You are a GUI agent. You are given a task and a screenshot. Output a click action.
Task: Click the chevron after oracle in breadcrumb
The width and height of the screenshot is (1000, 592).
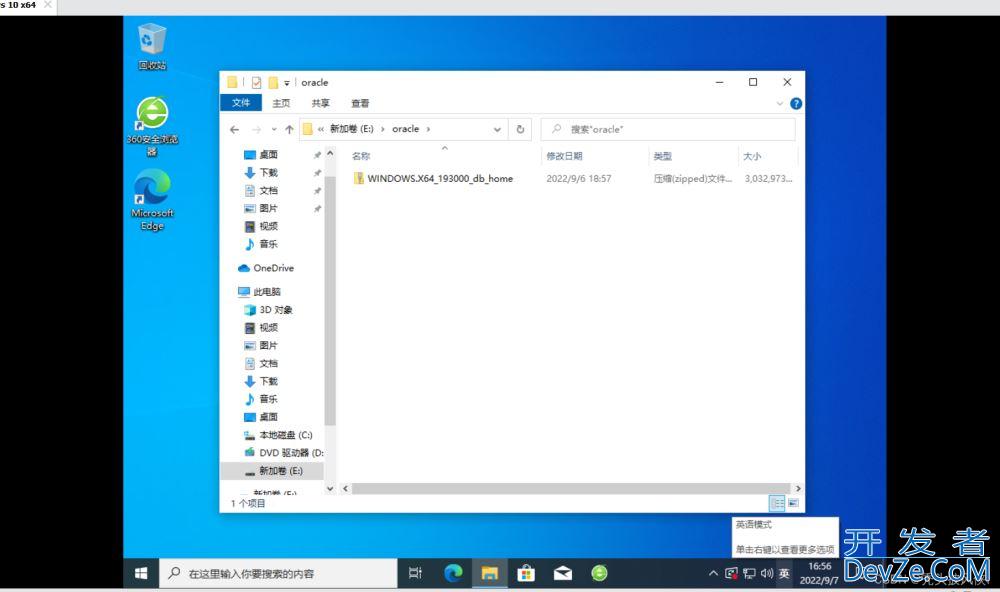pyautogui.click(x=428, y=130)
